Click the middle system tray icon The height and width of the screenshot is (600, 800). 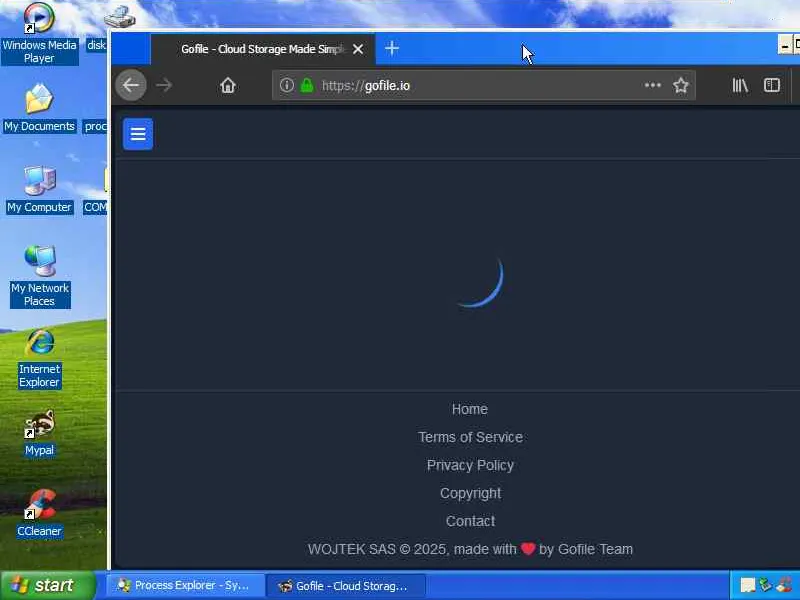(765, 585)
